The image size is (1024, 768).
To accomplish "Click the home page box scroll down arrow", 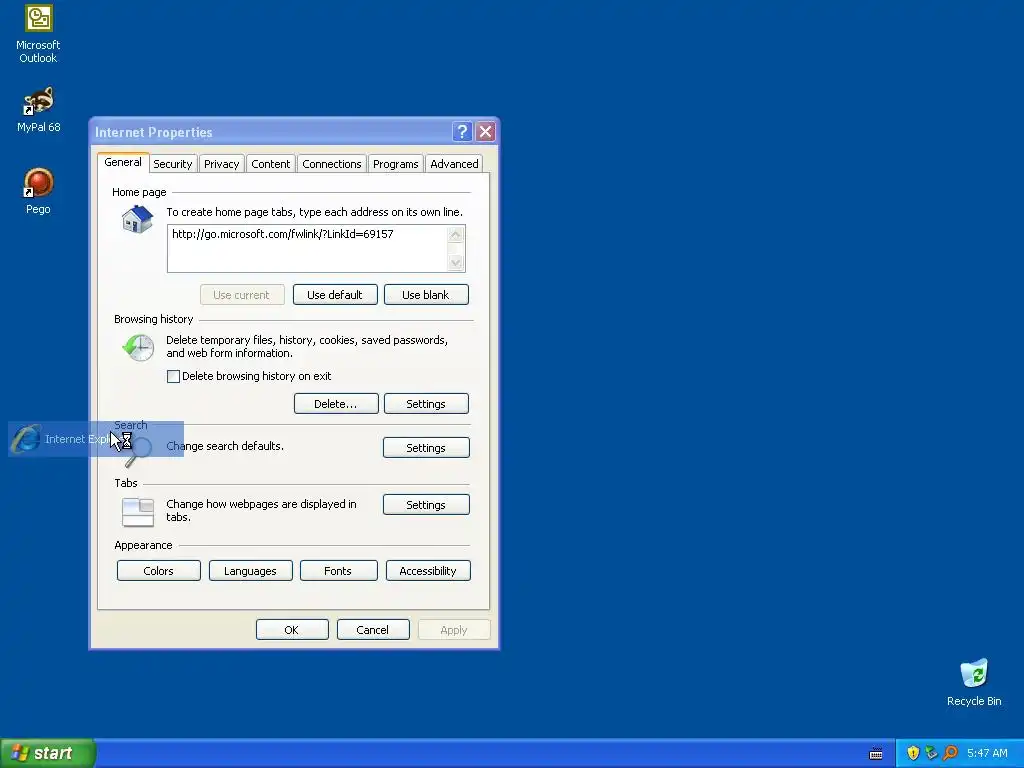I will [x=456, y=262].
